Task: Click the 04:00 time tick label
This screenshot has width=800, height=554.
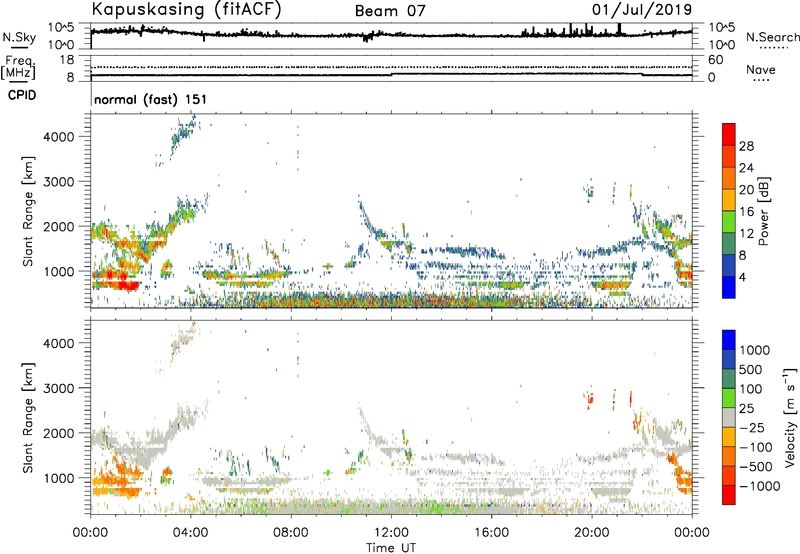Action: tap(190, 533)
